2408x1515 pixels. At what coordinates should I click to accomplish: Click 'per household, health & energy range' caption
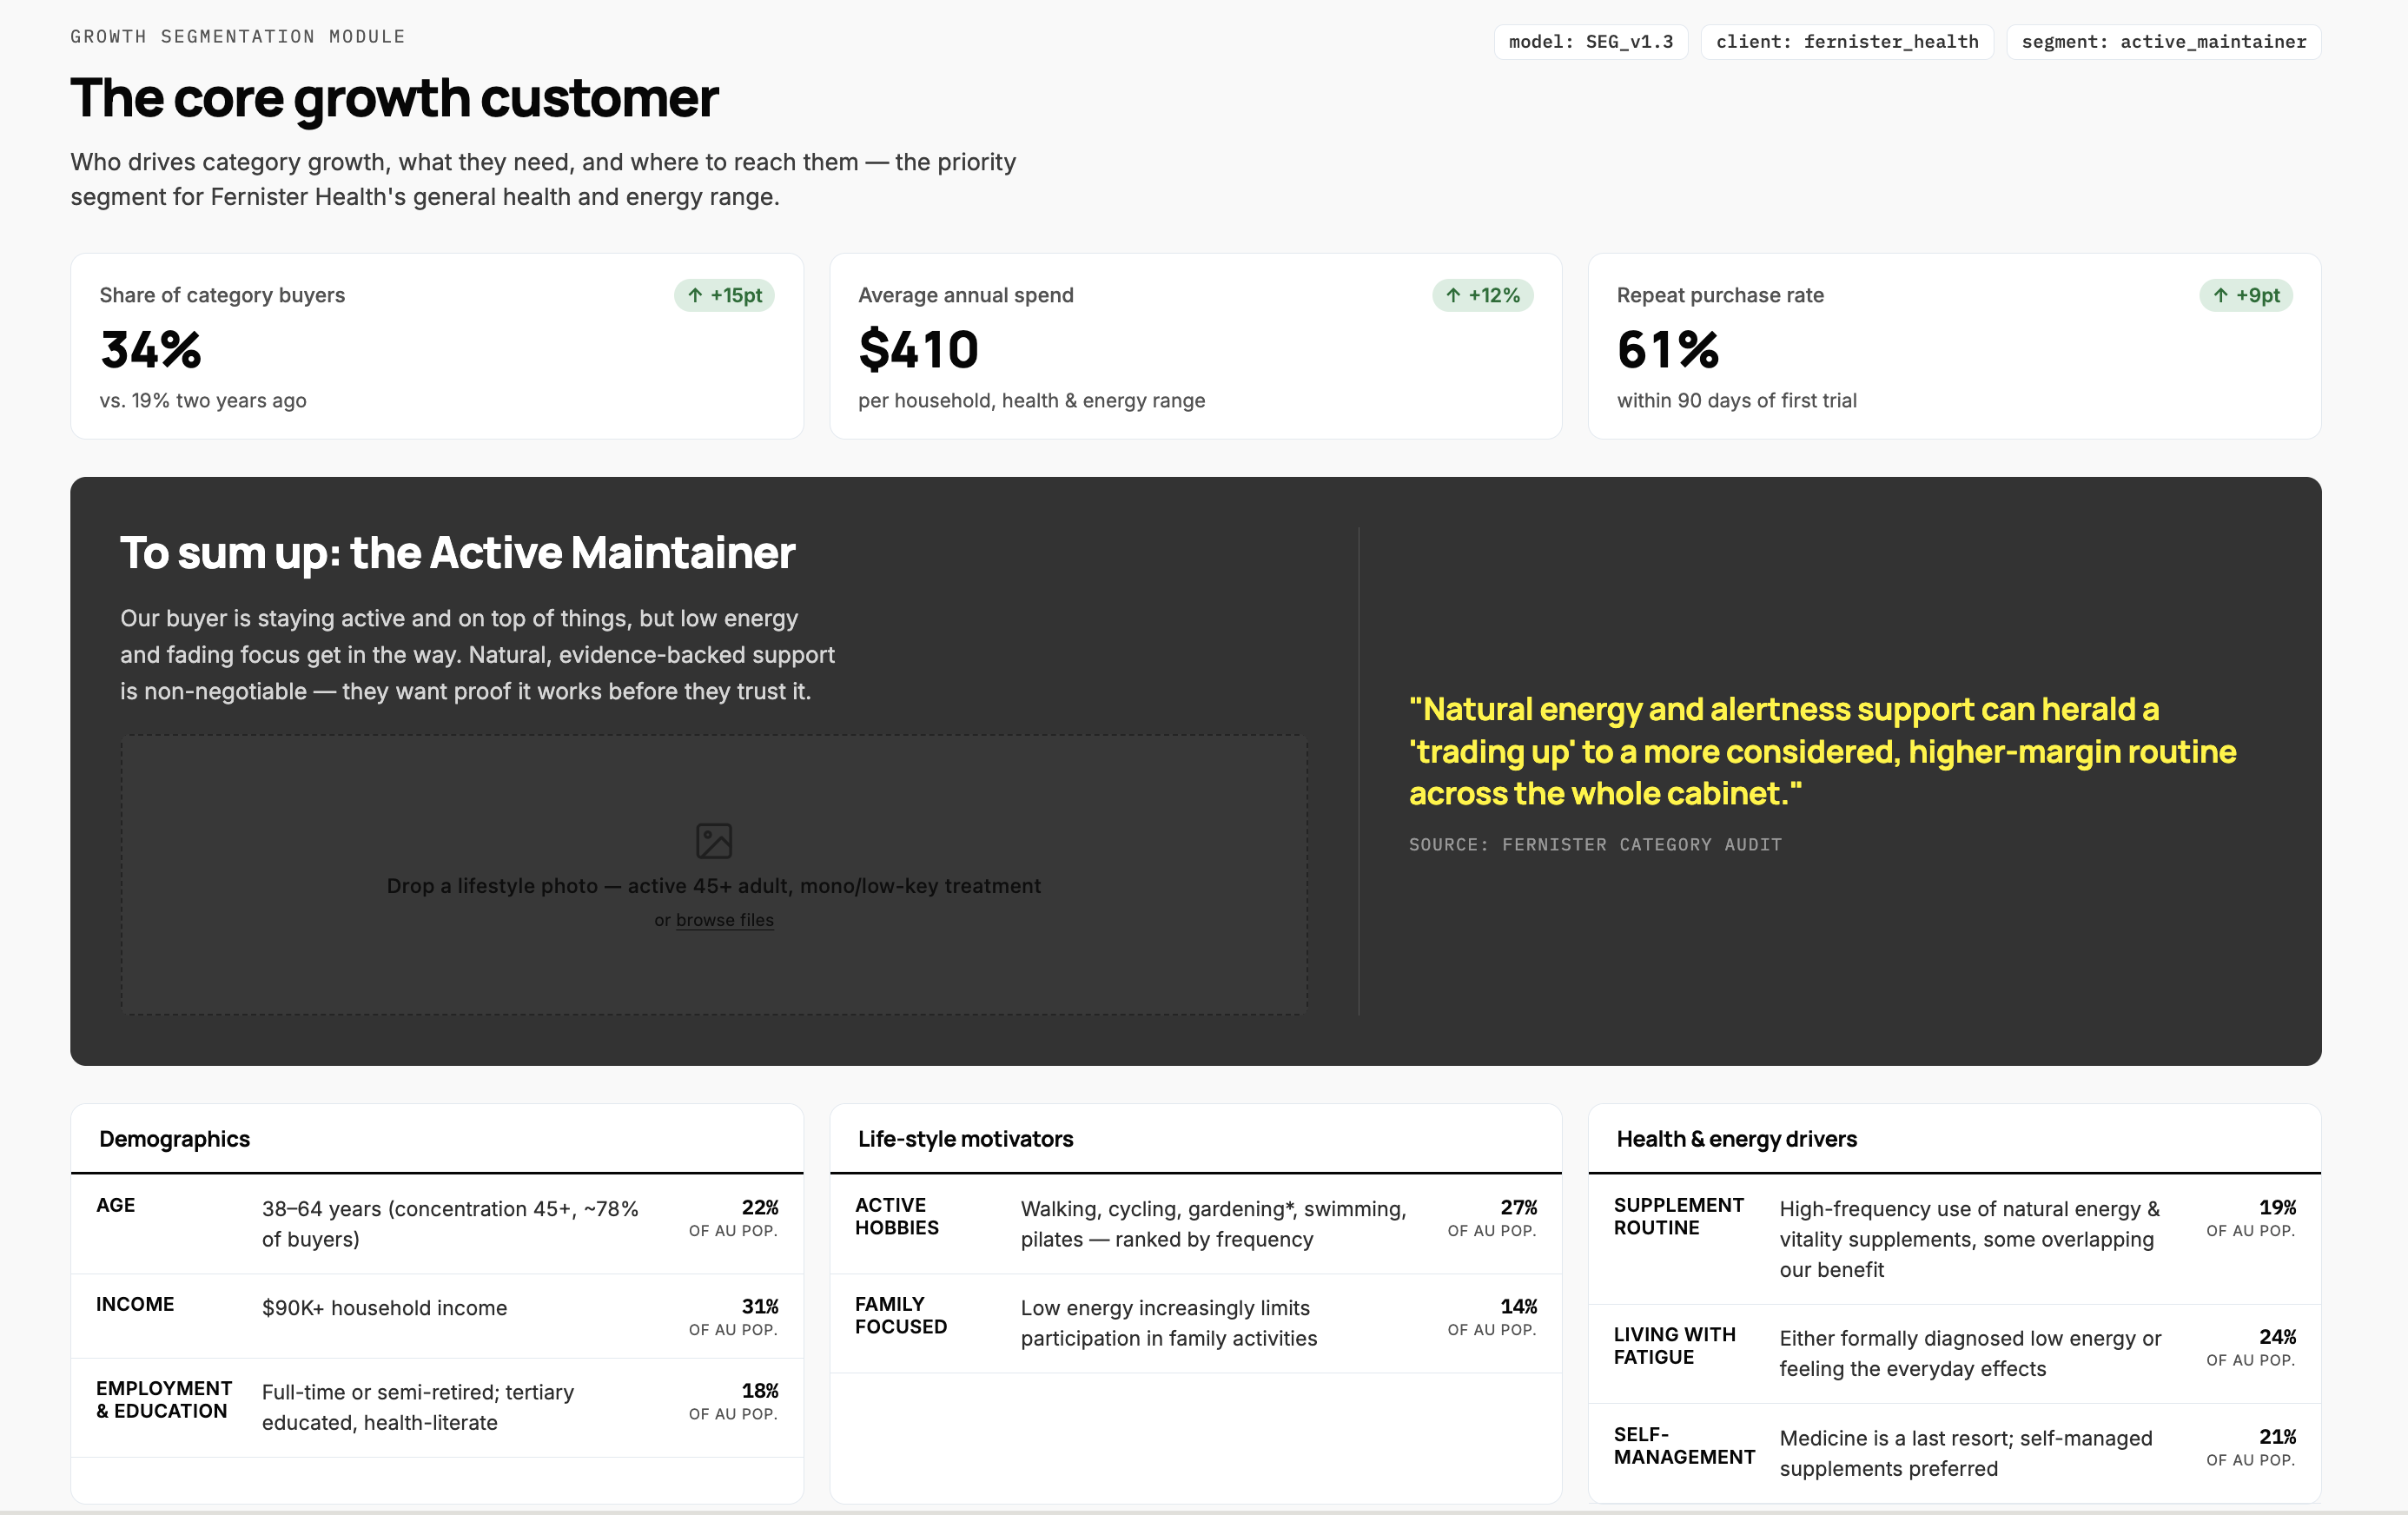pos(1031,400)
